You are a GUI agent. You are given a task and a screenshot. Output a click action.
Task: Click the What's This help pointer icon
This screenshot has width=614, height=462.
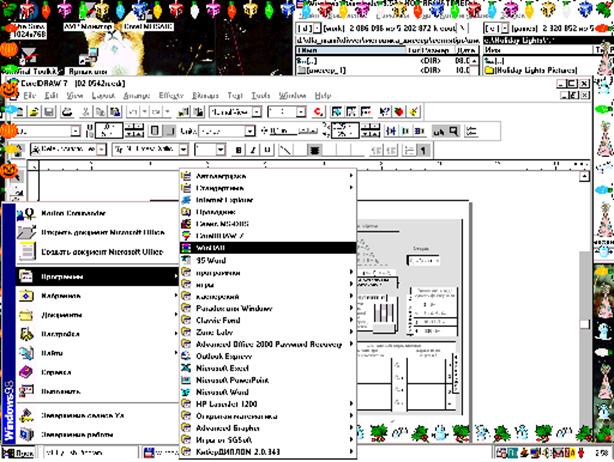pos(384,112)
